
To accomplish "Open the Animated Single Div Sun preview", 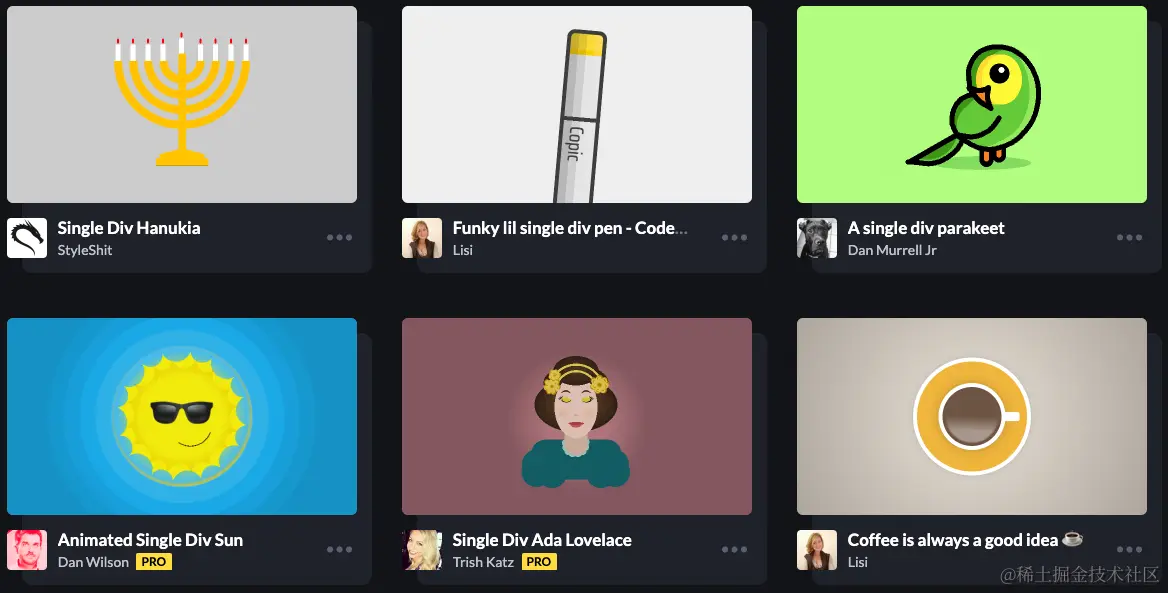I will 182,416.
